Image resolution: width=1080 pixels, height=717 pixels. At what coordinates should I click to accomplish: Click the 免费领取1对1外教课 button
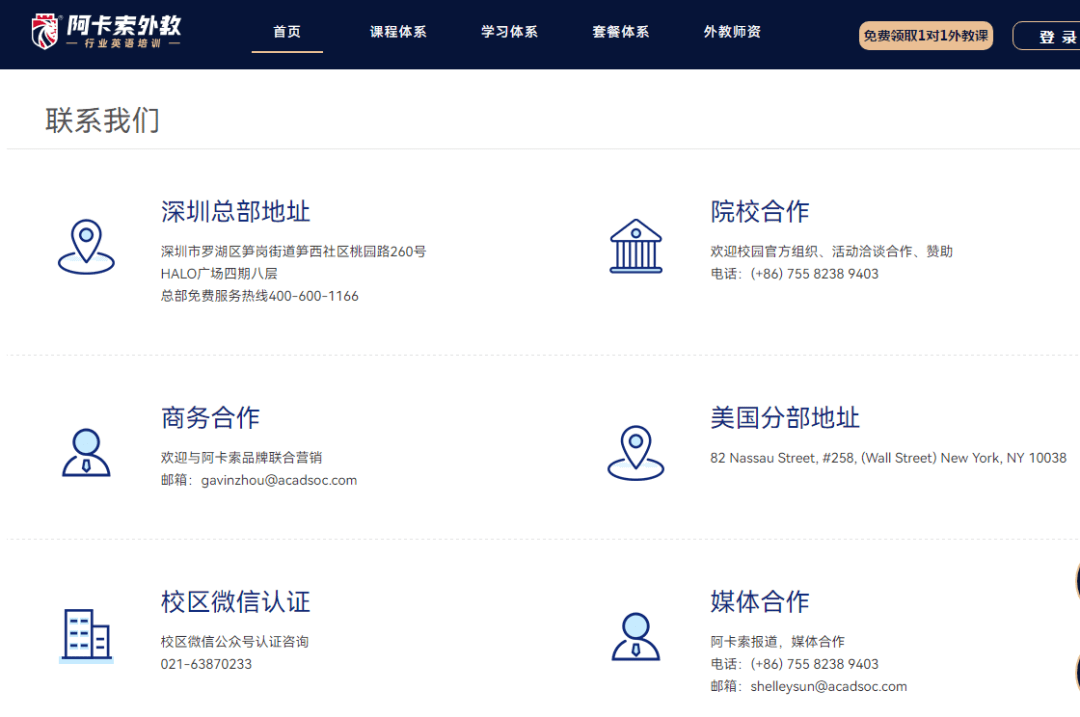tap(925, 35)
